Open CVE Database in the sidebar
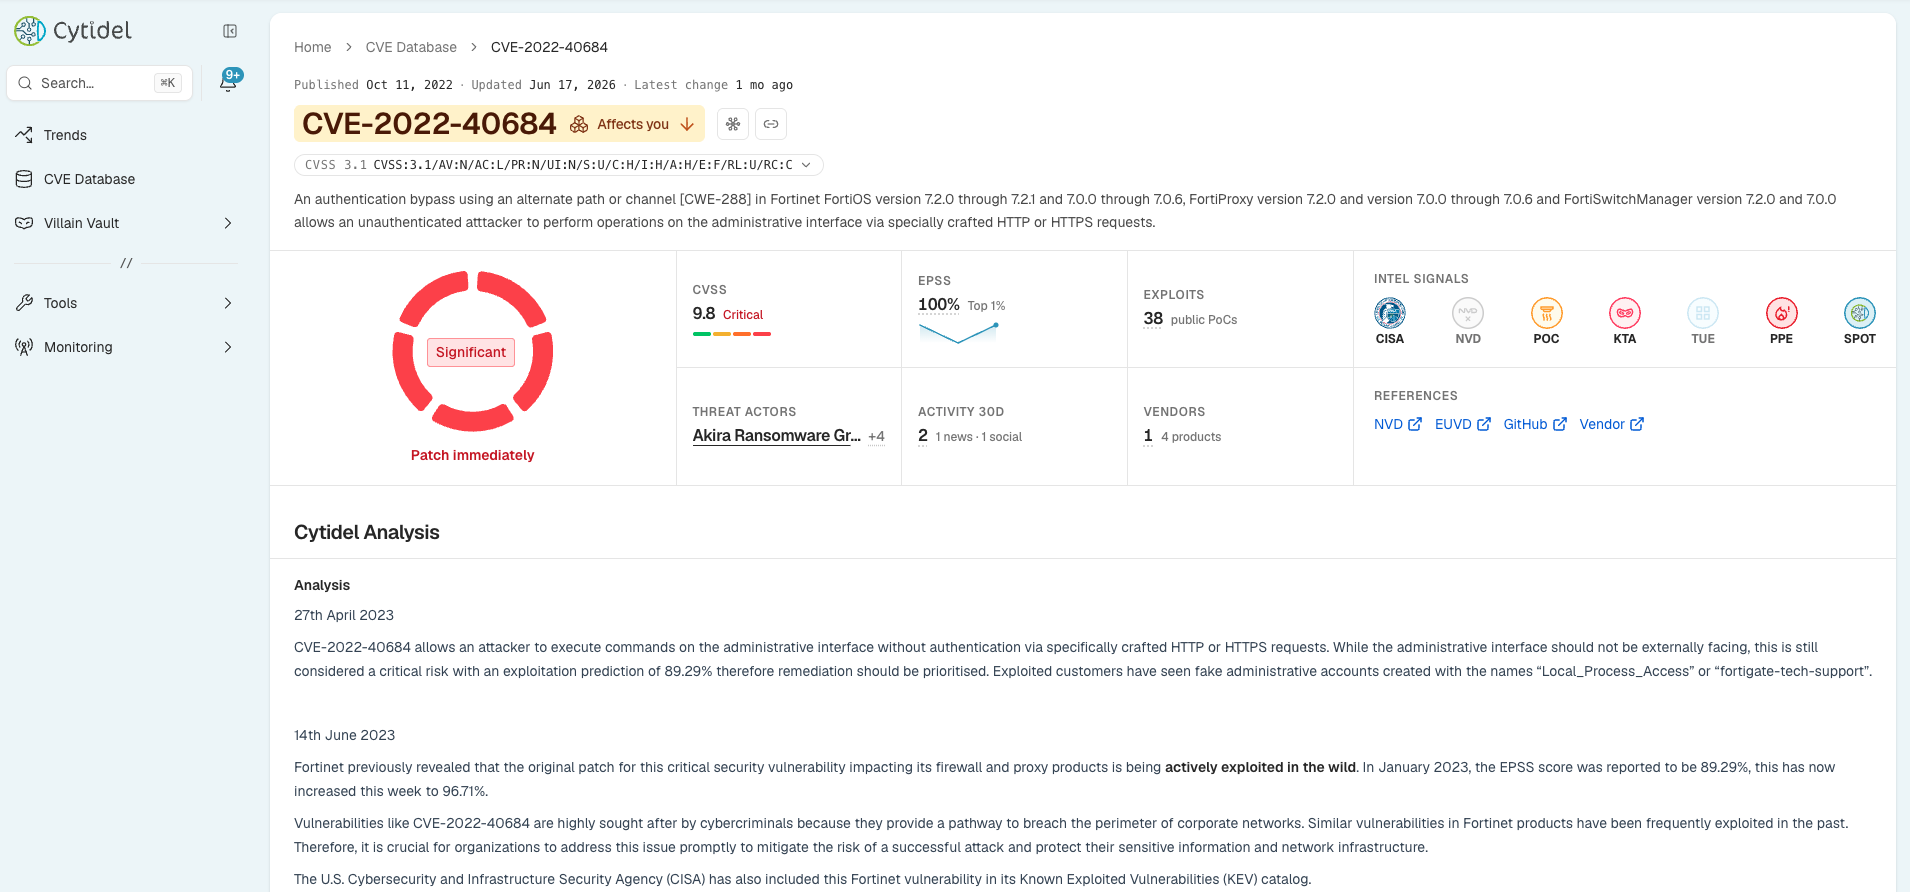 (x=125, y=179)
